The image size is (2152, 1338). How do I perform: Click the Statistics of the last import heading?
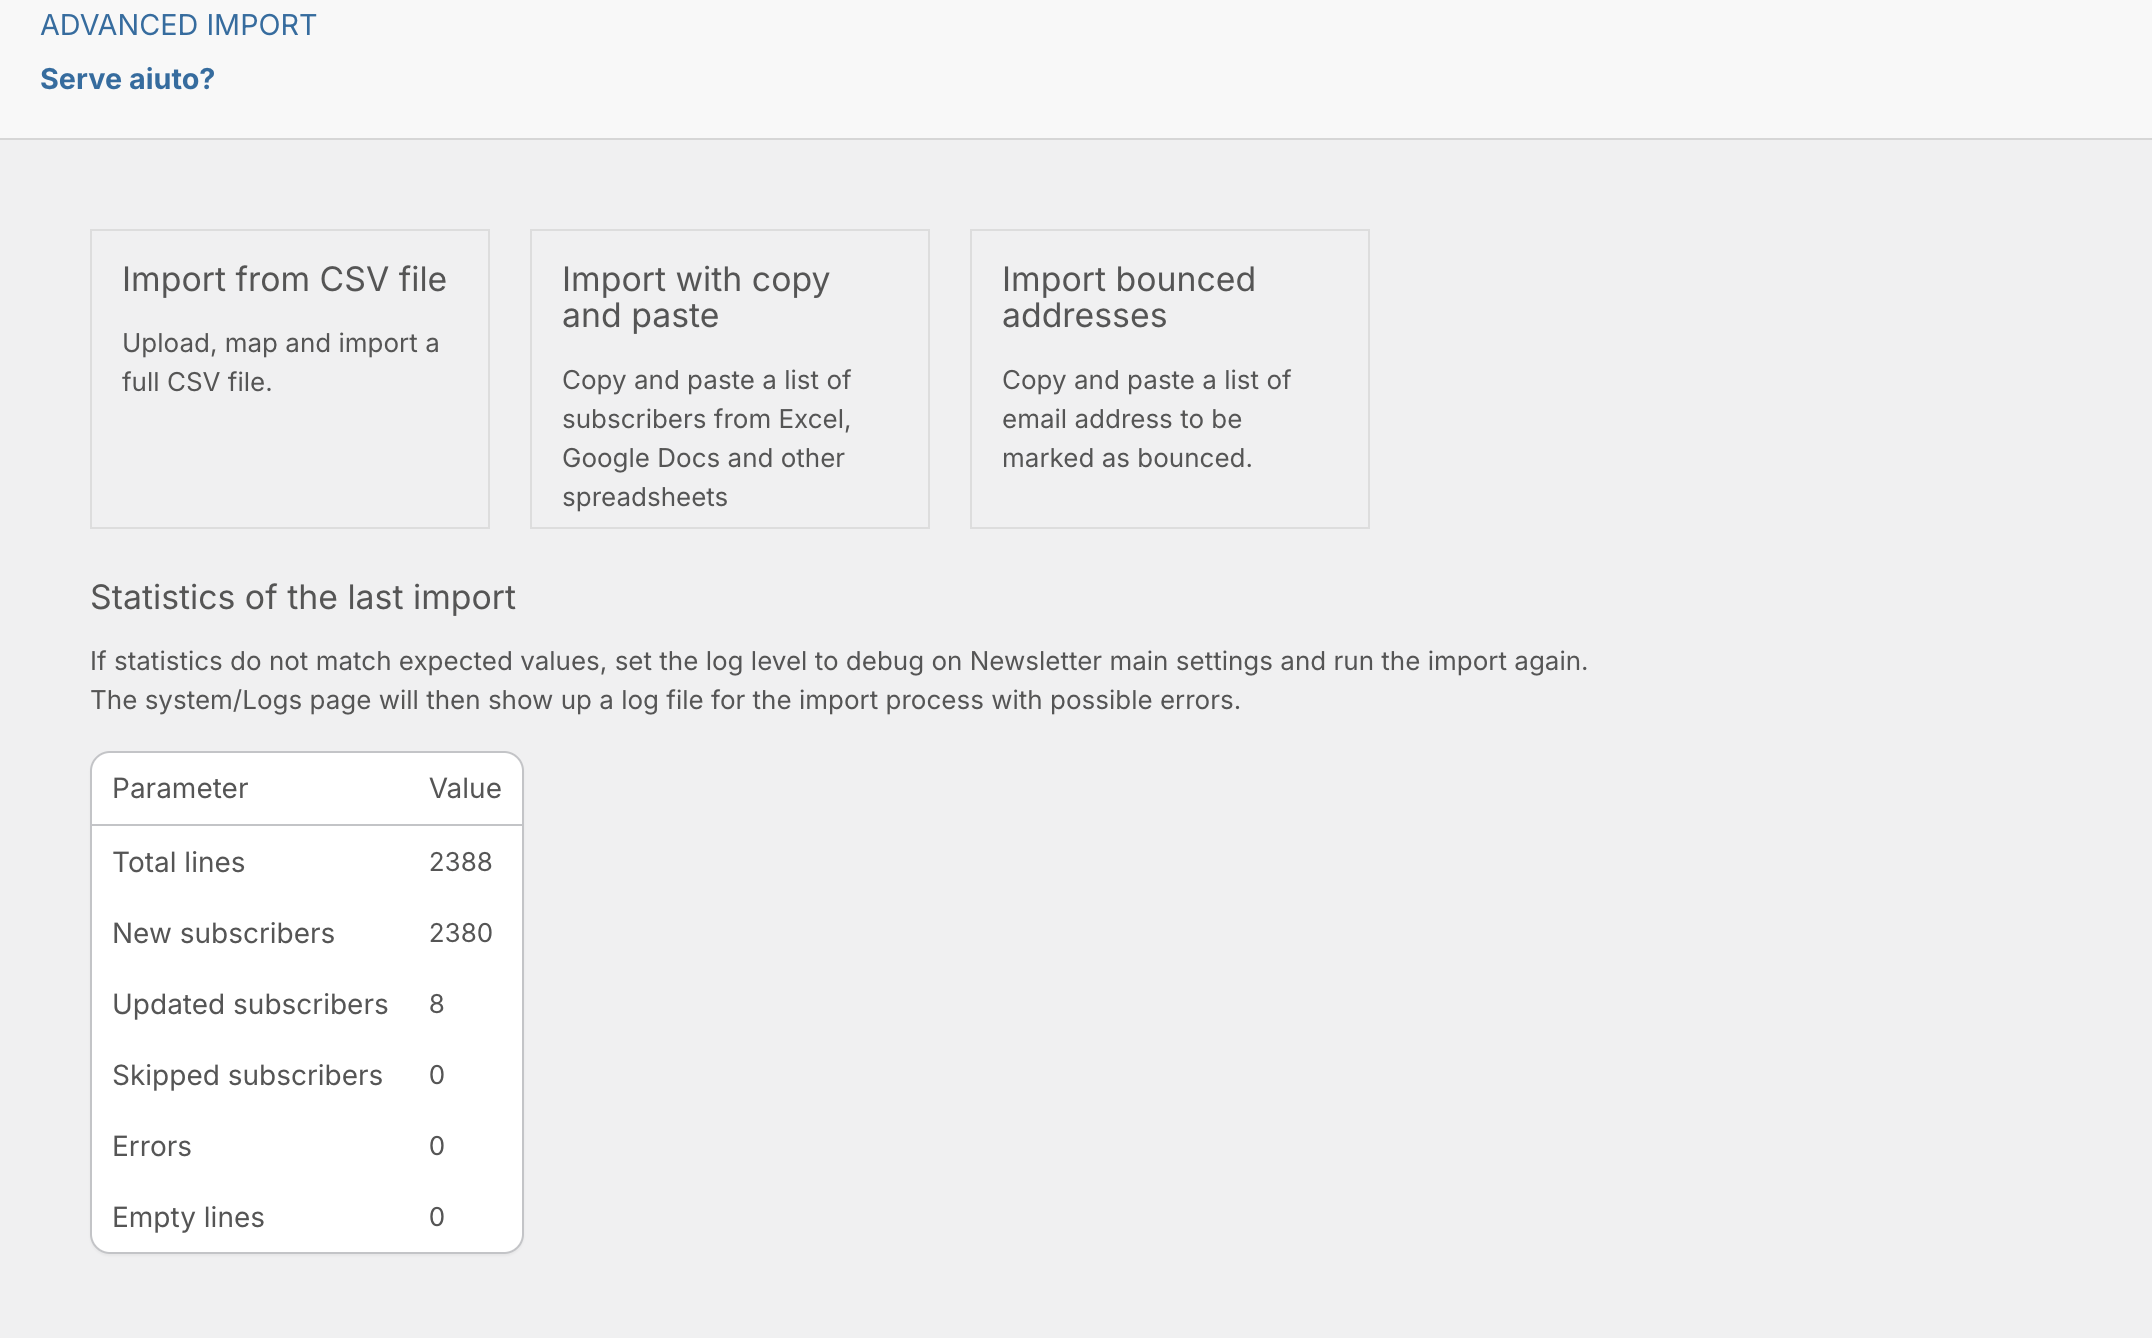pos(303,597)
